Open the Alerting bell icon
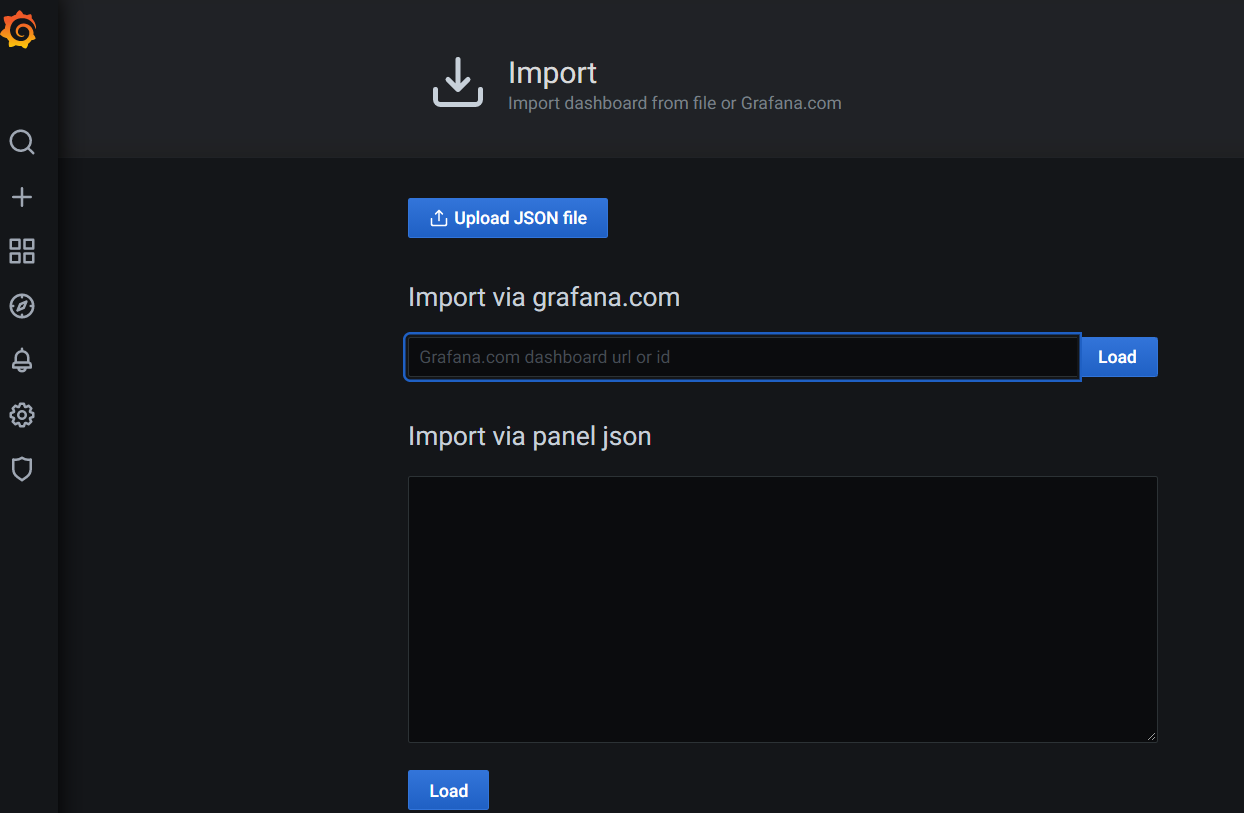The height and width of the screenshot is (813, 1244). tap(22, 360)
